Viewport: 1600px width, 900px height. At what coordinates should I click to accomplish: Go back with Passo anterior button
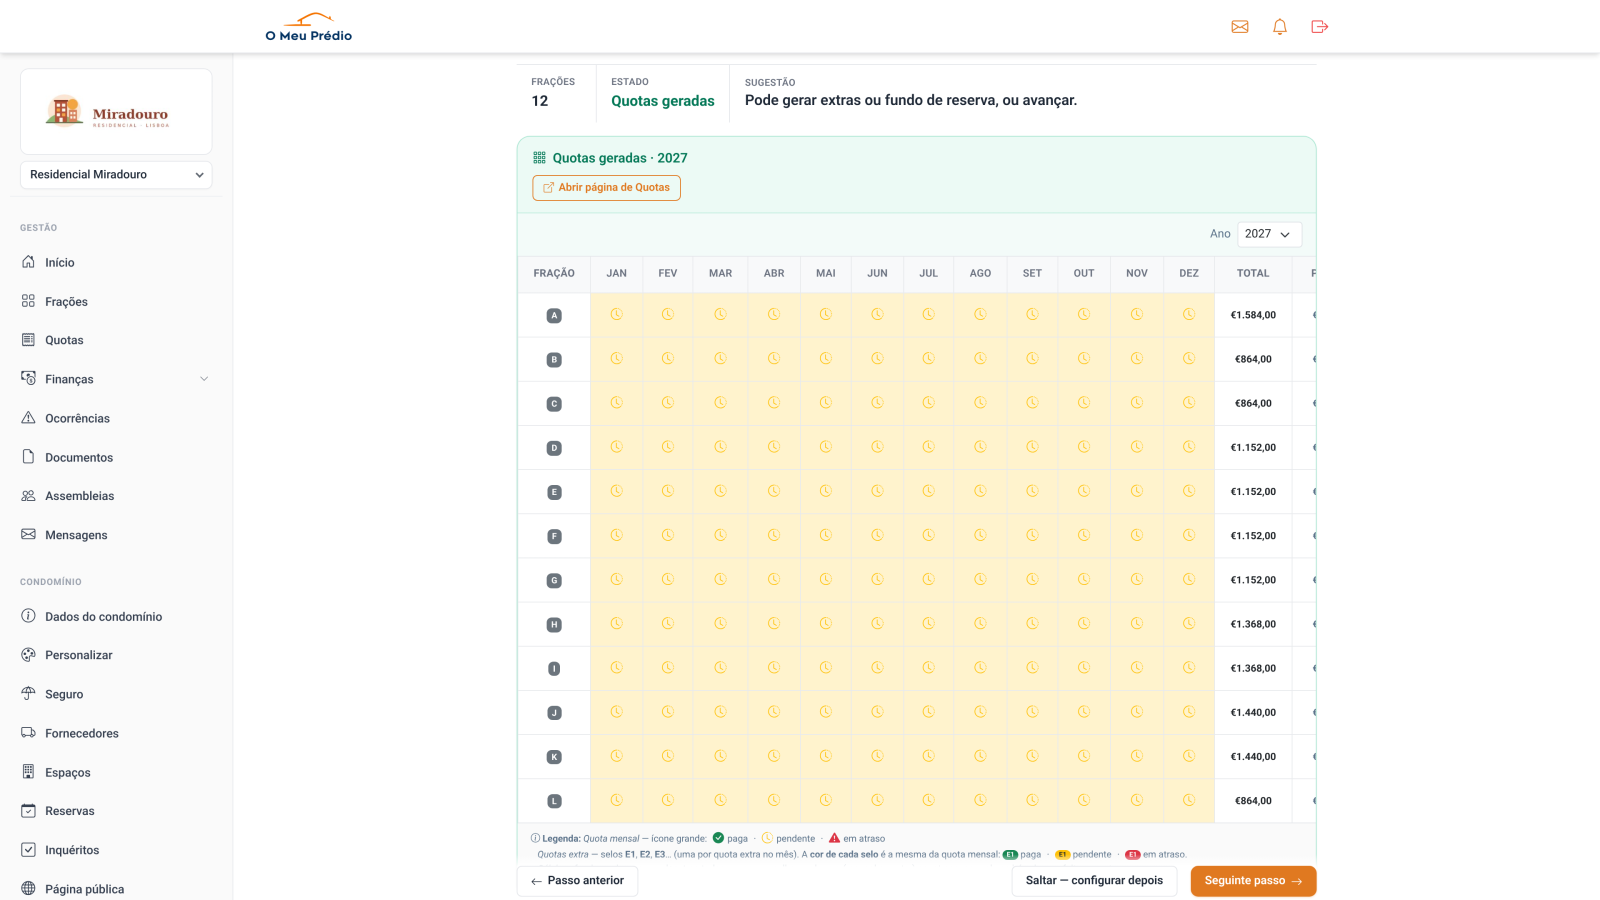[x=577, y=881]
